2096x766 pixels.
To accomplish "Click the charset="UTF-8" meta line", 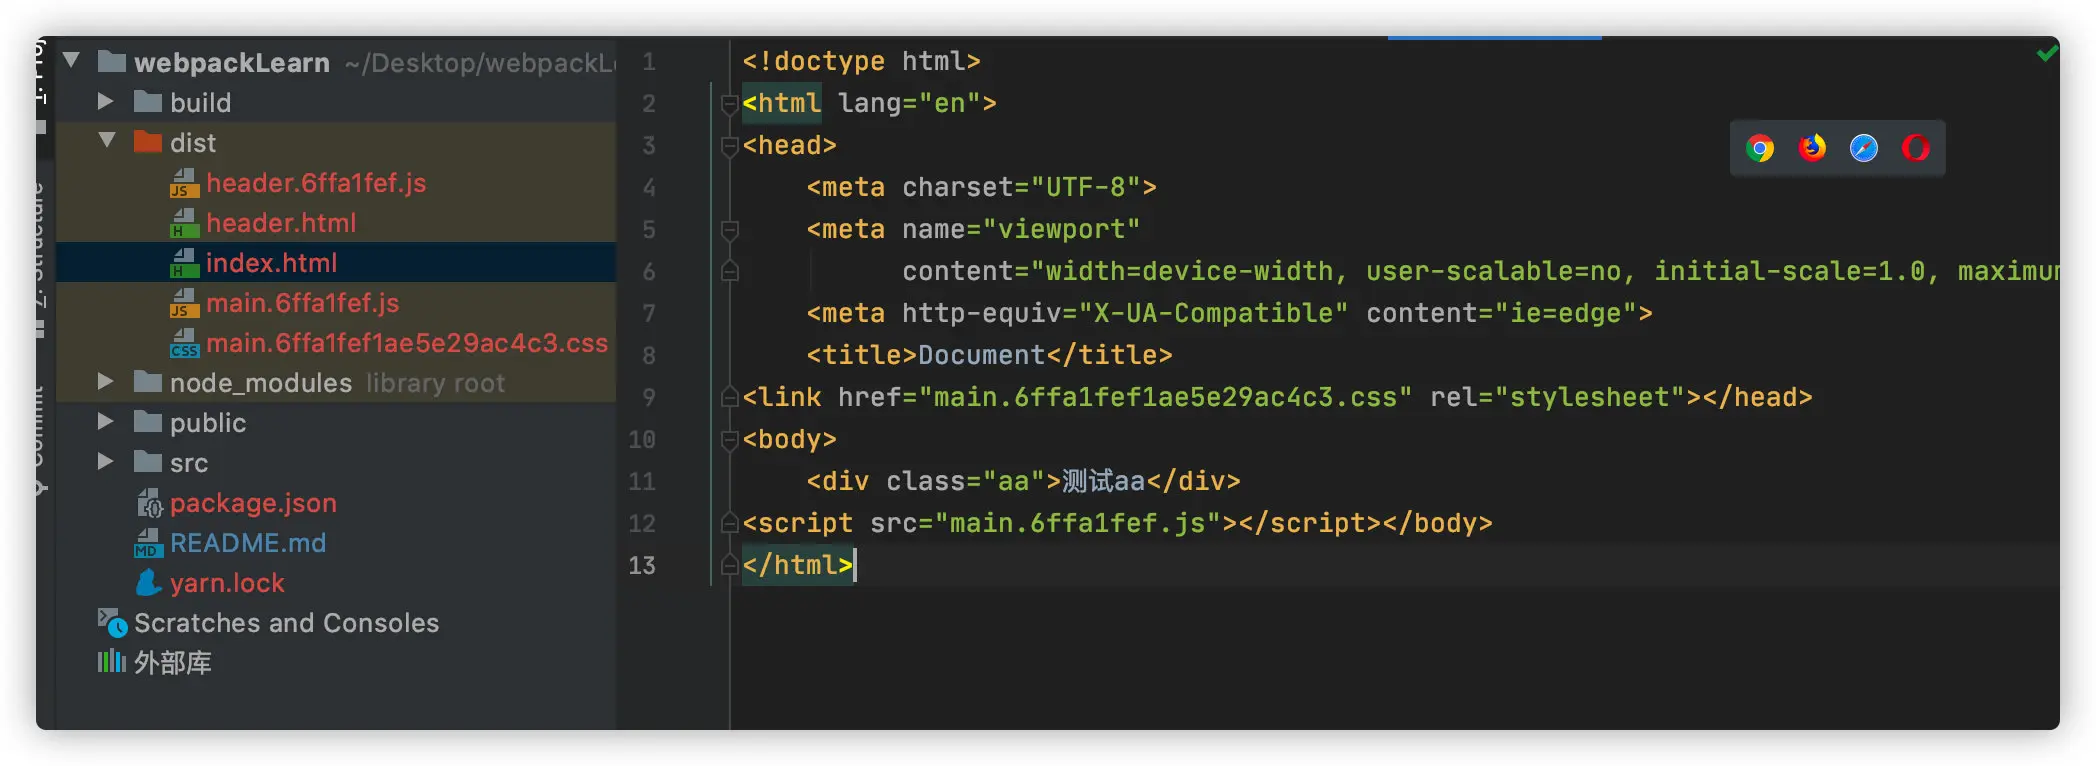I will pos(981,187).
